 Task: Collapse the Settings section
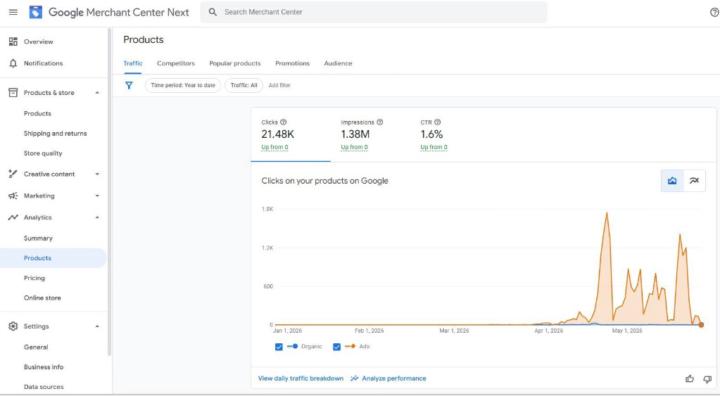[x=97, y=326]
